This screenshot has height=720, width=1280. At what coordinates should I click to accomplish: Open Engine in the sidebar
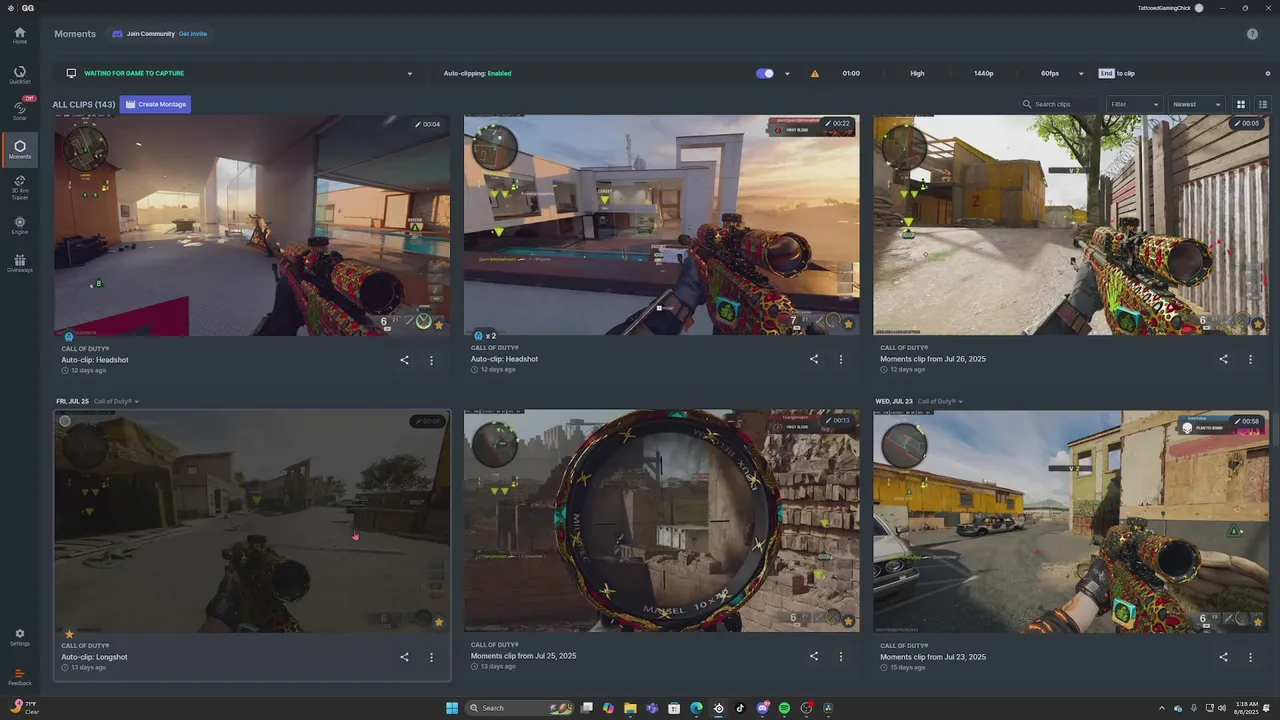[19, 225]
